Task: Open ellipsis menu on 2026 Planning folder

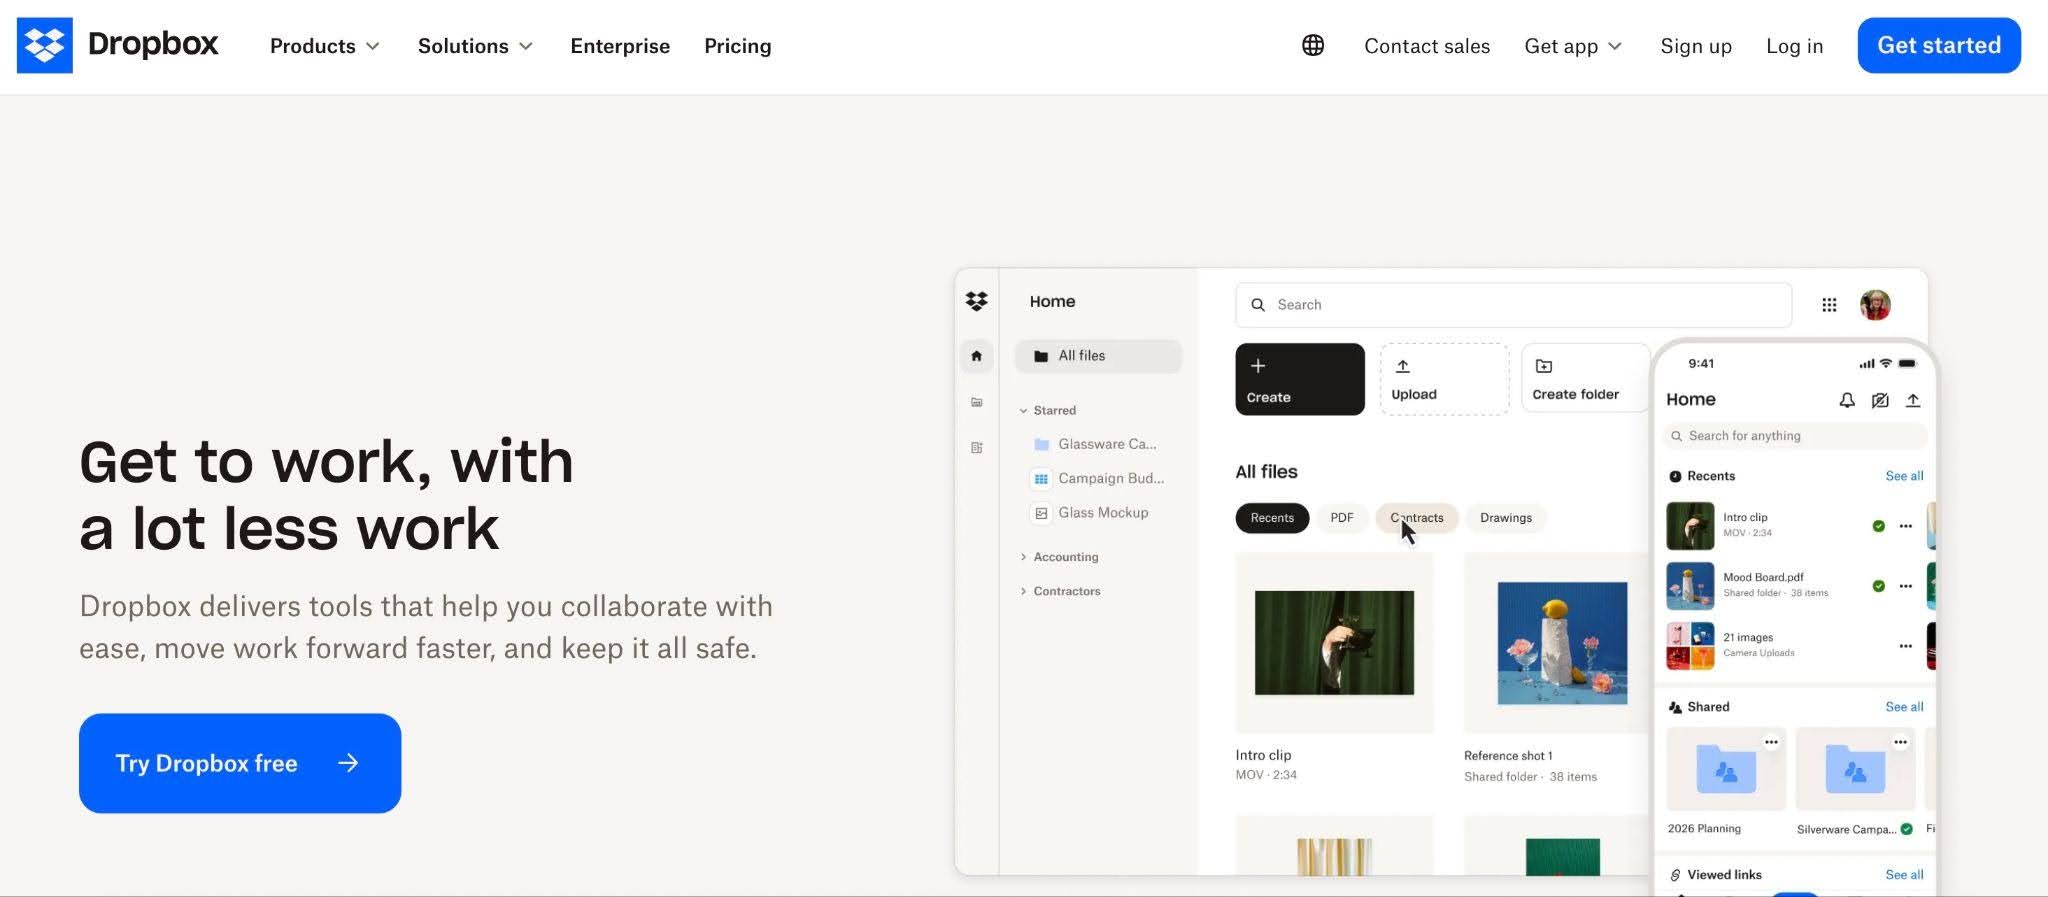Action: pyautogui.click(x=1771, y=742)
